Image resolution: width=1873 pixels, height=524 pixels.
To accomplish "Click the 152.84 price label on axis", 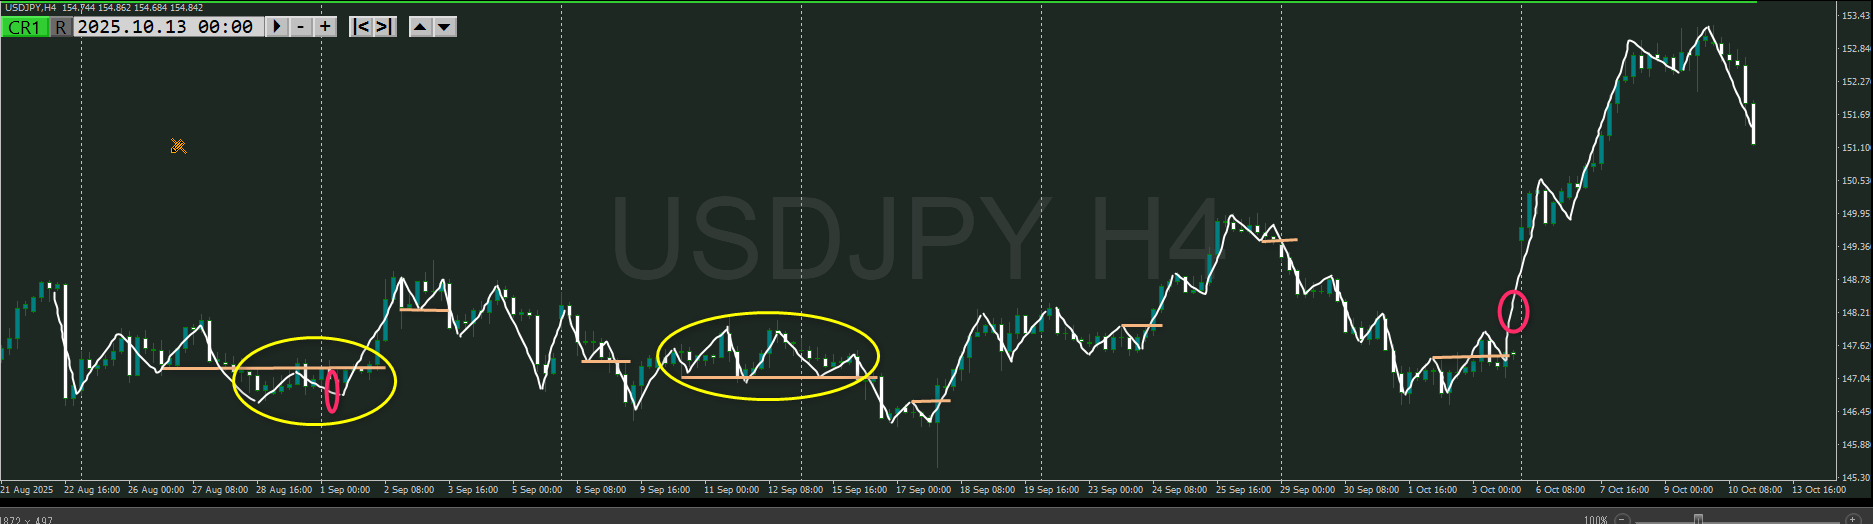I will tap(1856, 49).
